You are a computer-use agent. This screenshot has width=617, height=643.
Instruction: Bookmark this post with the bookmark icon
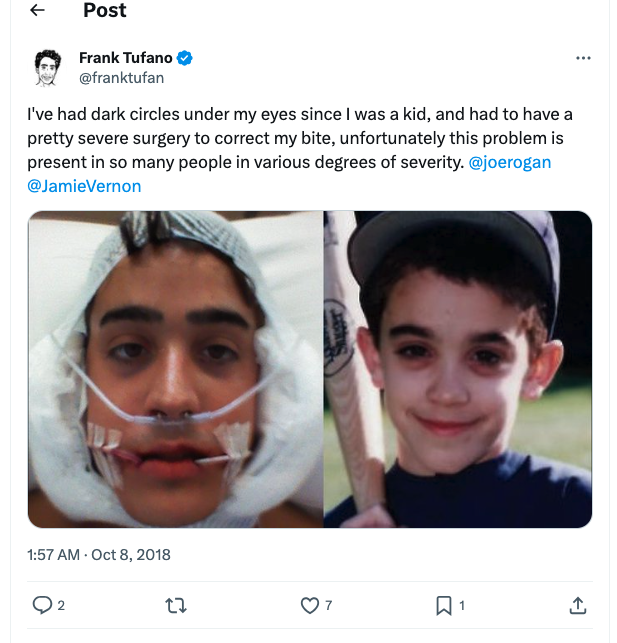[x=443, y=605]
